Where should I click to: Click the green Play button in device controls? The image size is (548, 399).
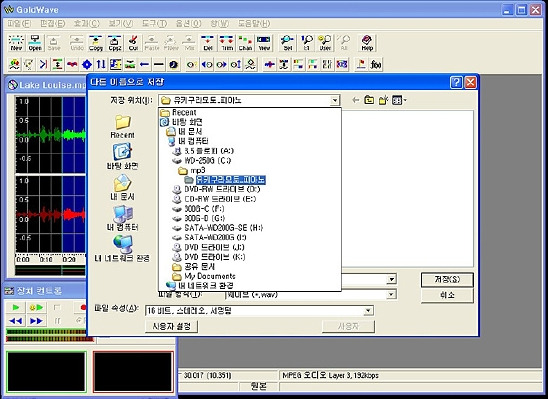point(16,307)
